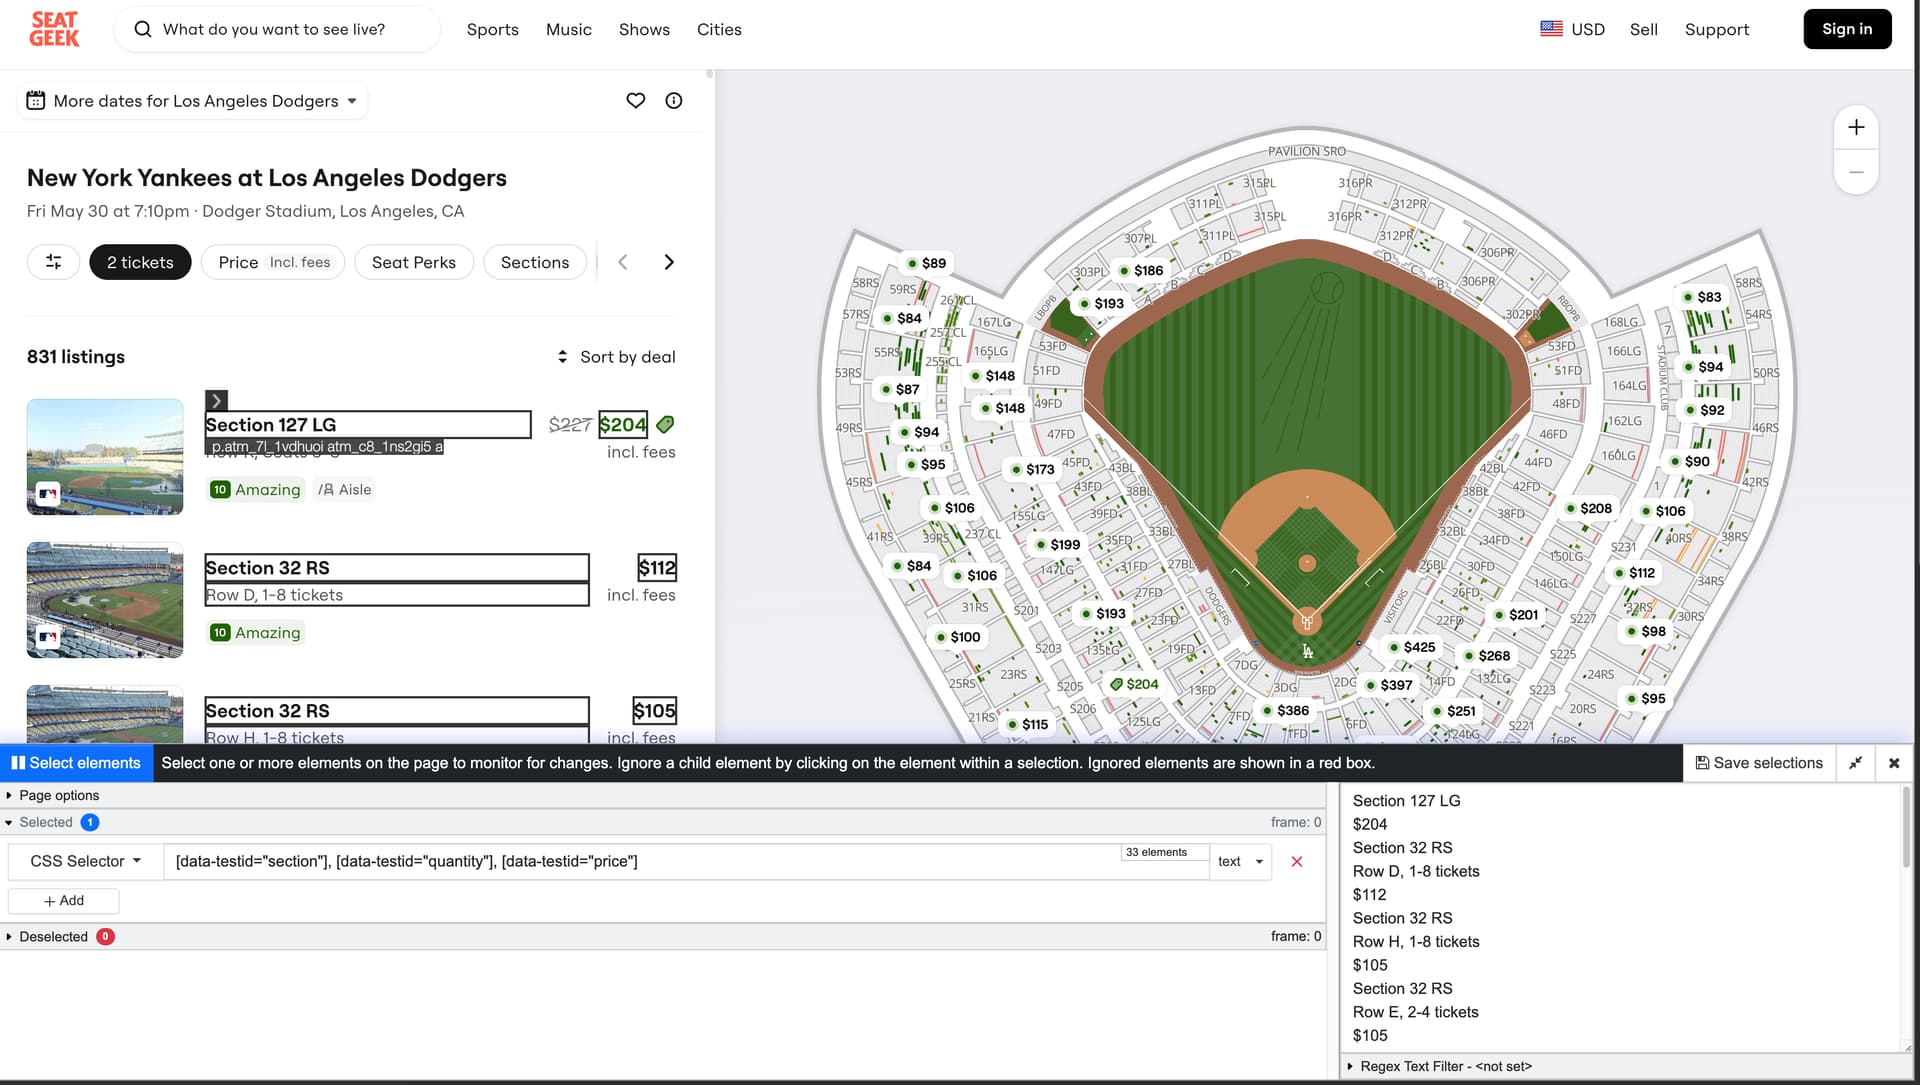This screenshot has width=1920, height=1085.
Task: Click the $173 map price marker
Action: pyautogui.click(x=1031, y=469)
